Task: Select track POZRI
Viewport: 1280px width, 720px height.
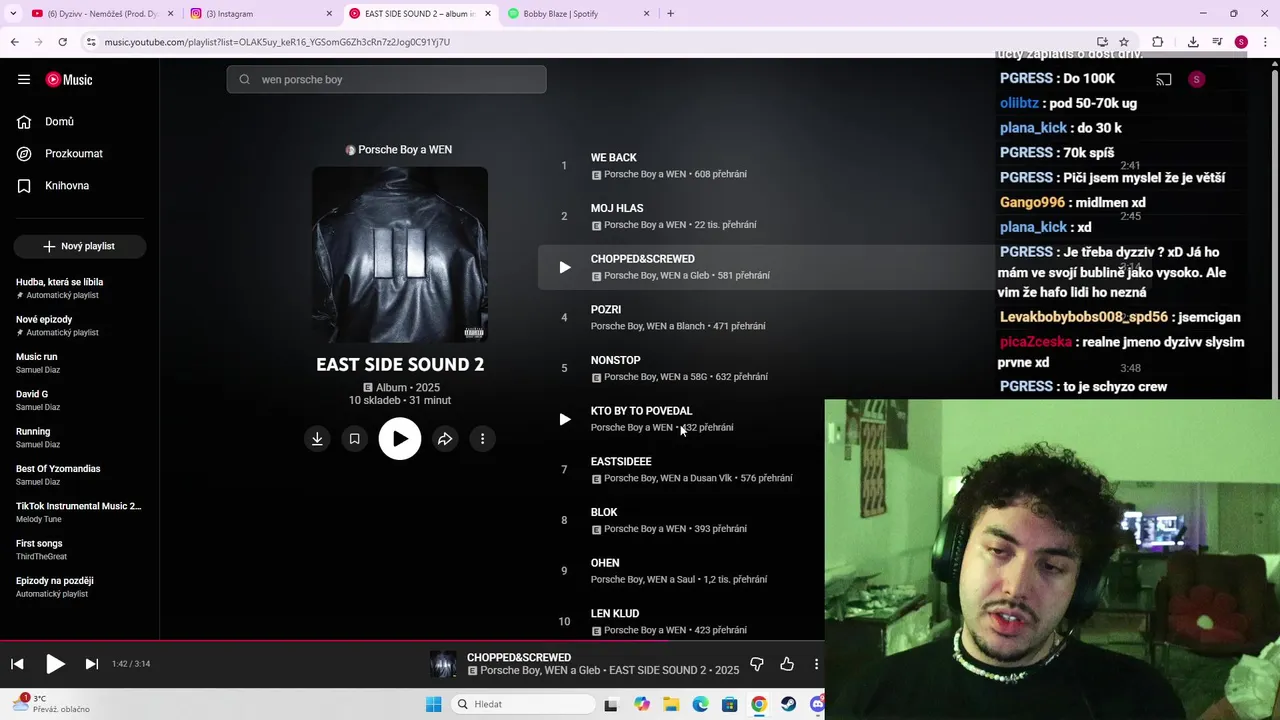Action: tap(606, 310)
